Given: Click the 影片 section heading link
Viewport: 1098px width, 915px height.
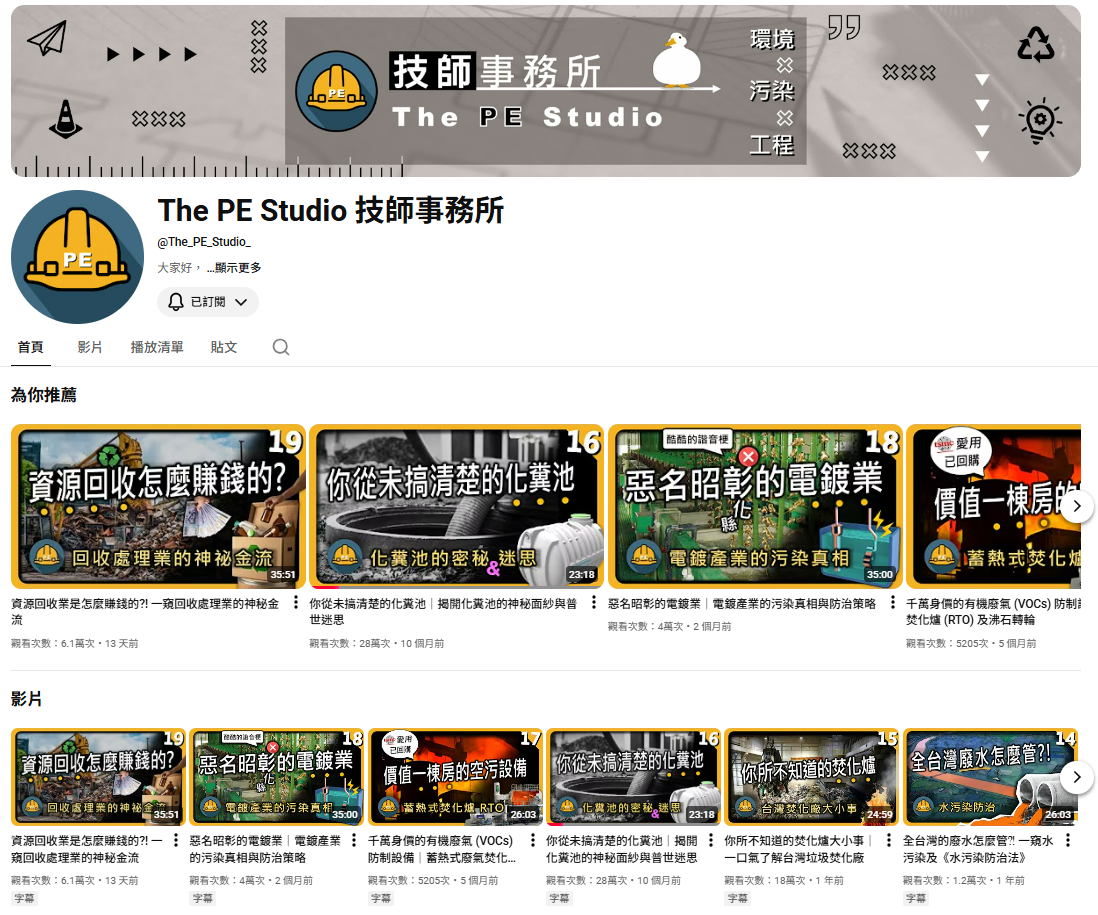Looking at the screenshot, I should (26, 699).
